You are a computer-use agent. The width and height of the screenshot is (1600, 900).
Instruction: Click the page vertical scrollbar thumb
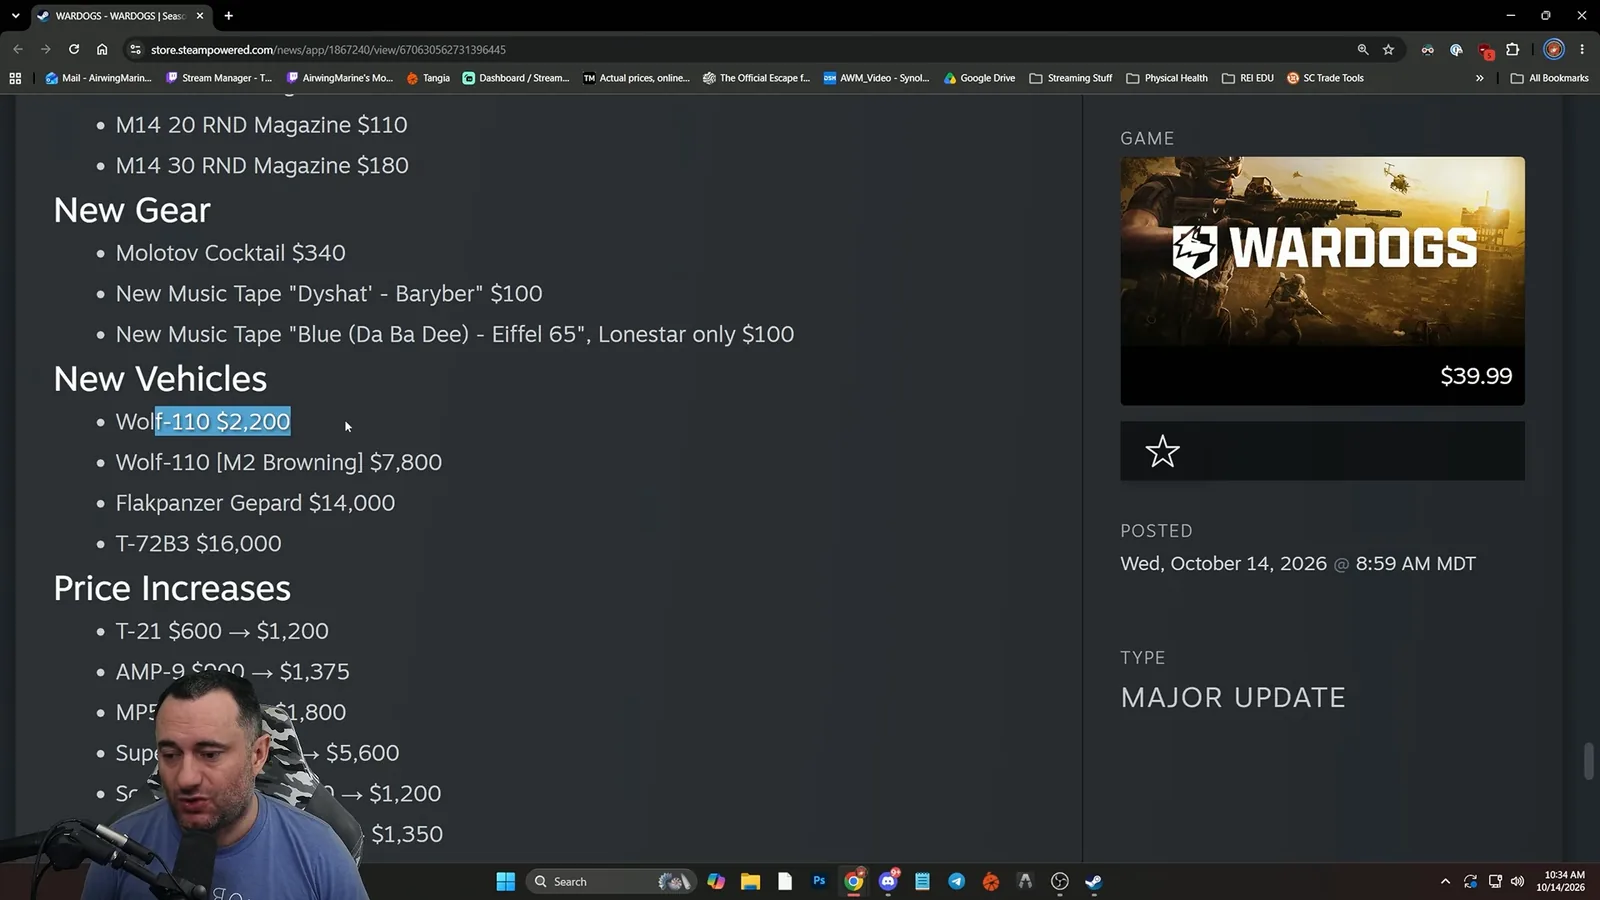[x=1588, y=761]
